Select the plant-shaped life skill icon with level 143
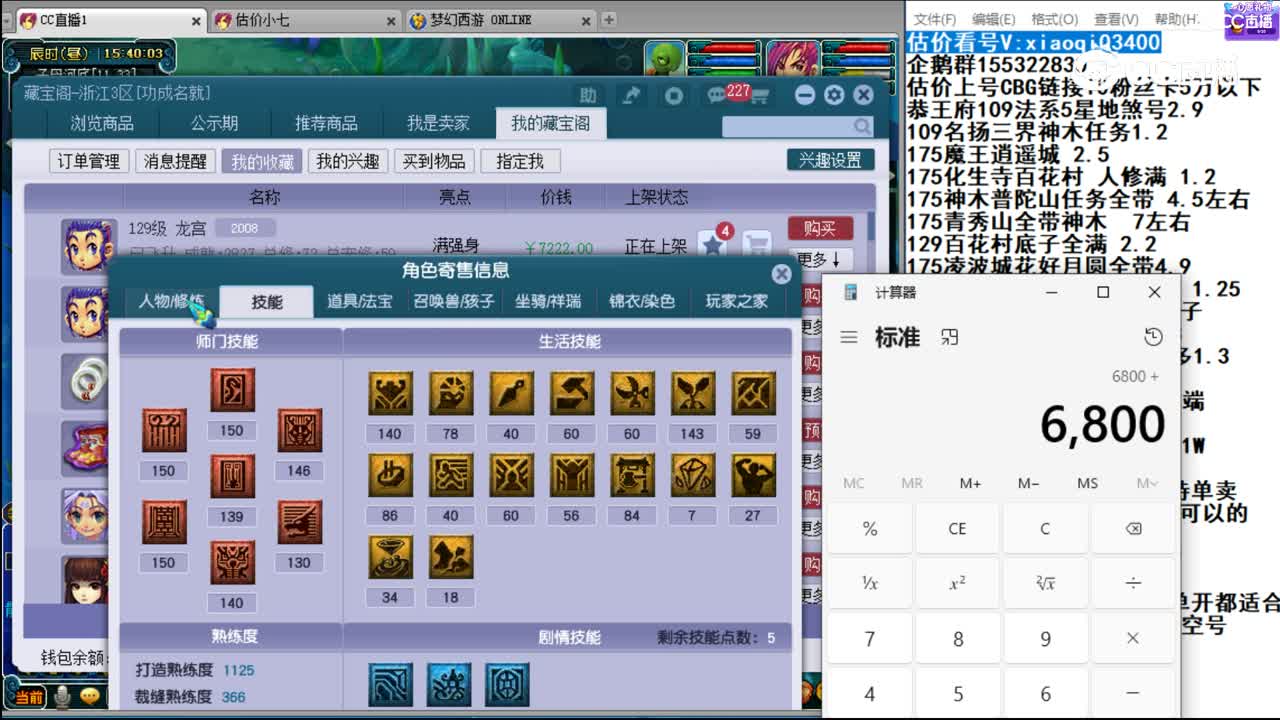The width and height of the screenshot is (1280, 720). 692,394
